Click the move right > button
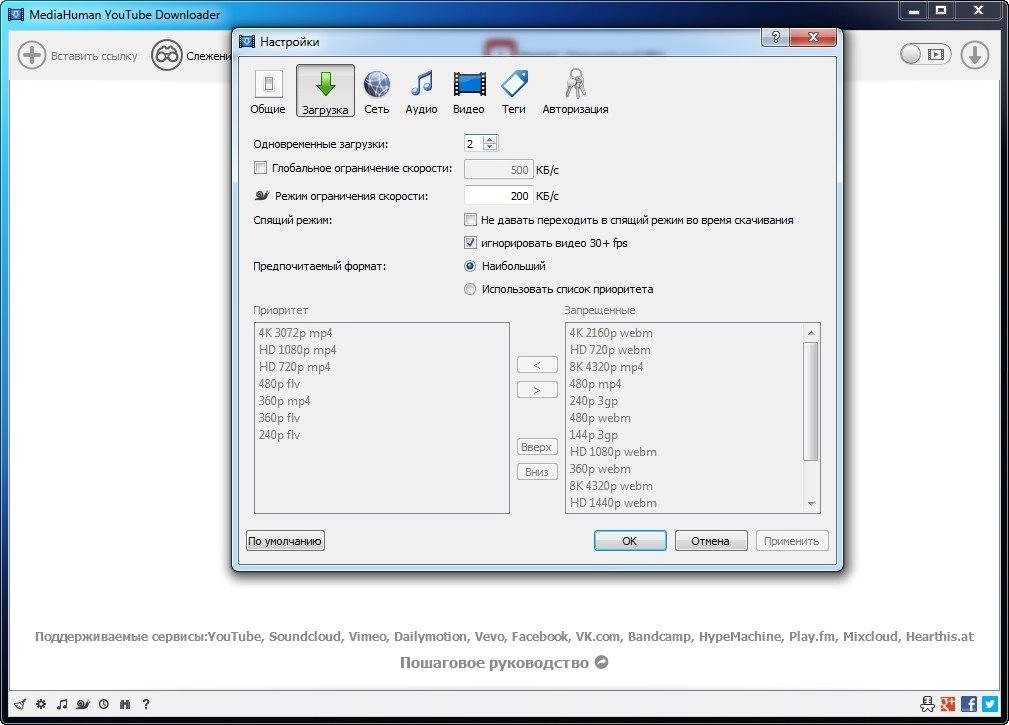This screenshot has width=1009, height=725. click(537, 390)
